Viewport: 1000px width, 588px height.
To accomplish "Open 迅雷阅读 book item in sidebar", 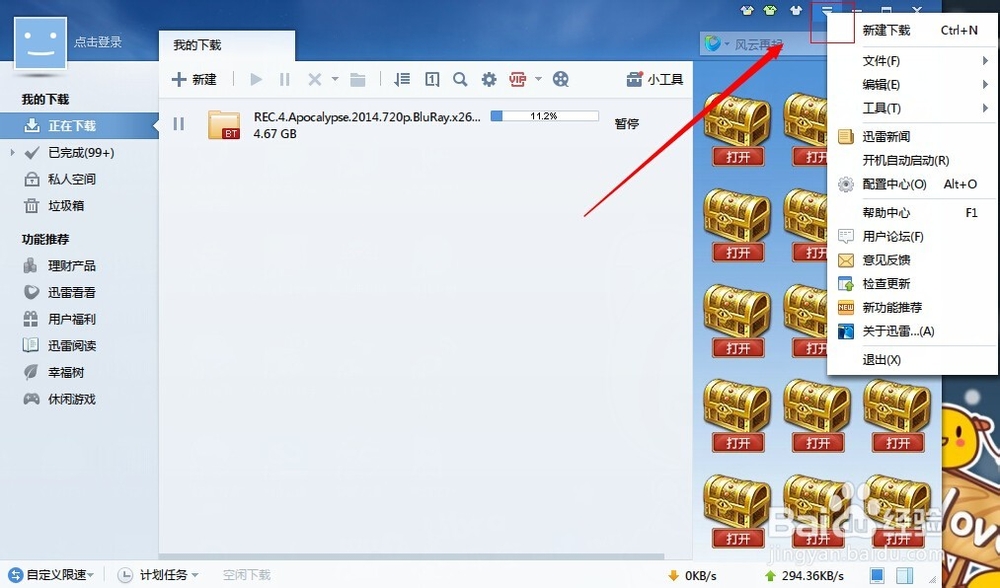I will pos(71,346).
